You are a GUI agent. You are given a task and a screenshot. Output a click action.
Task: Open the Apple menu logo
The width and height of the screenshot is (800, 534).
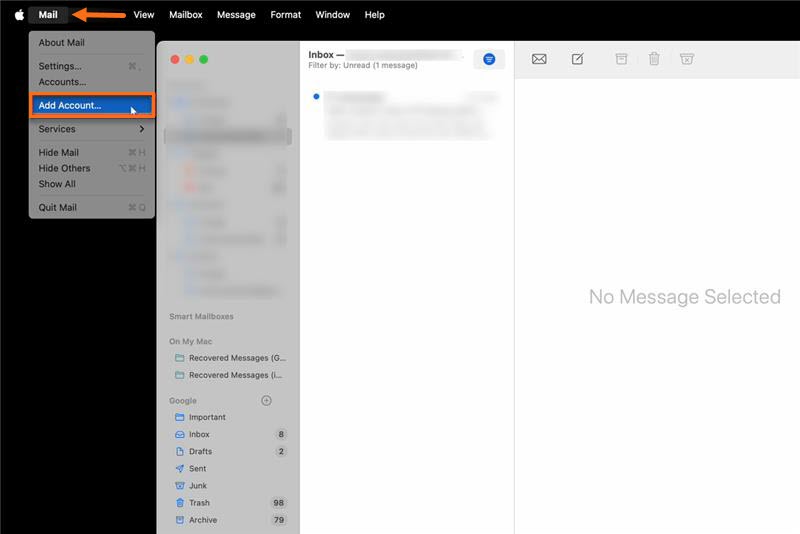point(19,15)
